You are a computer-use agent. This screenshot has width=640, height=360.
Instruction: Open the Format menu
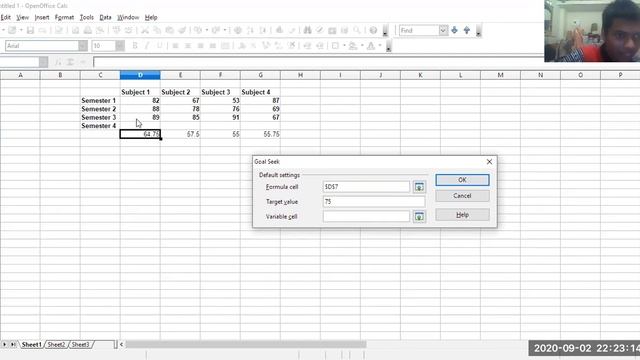pyautogui.click(x=64, y=18)
